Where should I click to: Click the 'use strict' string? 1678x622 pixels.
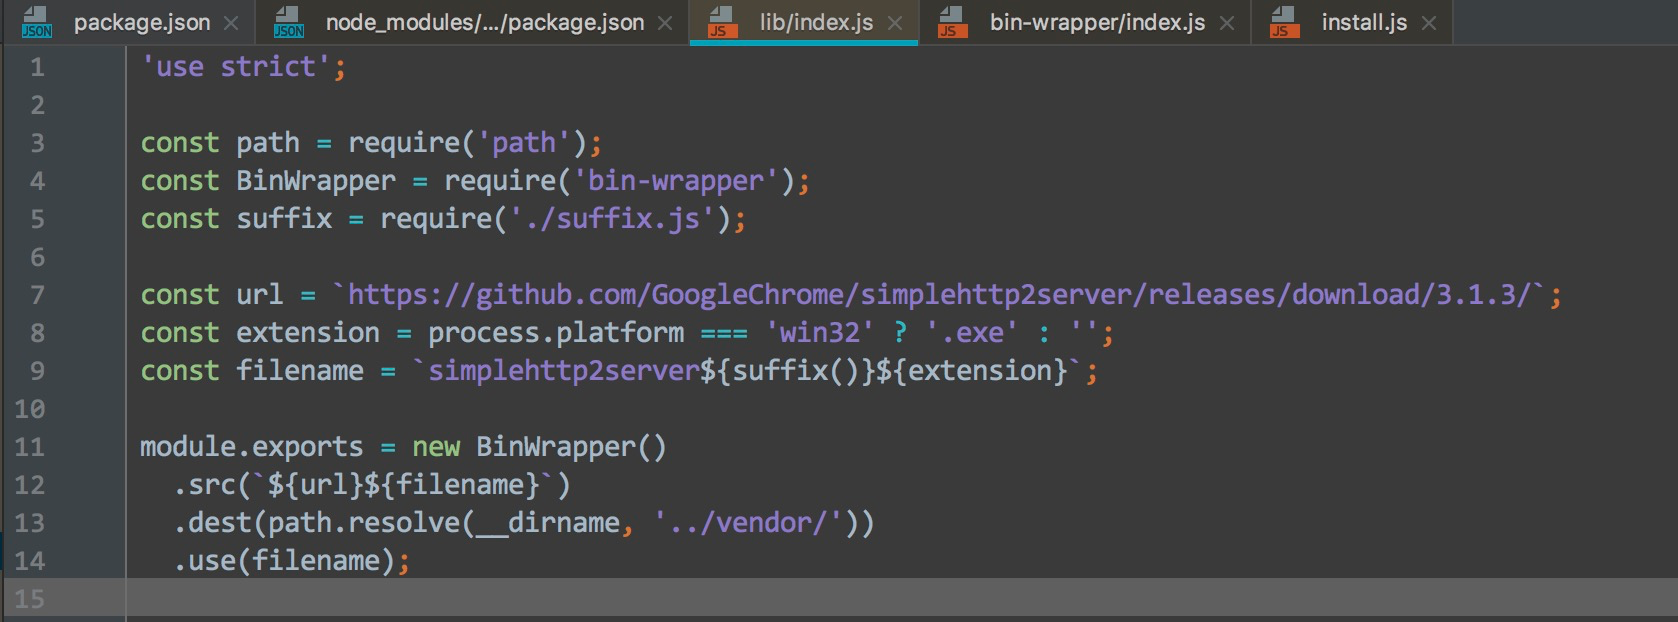(236, 67)
